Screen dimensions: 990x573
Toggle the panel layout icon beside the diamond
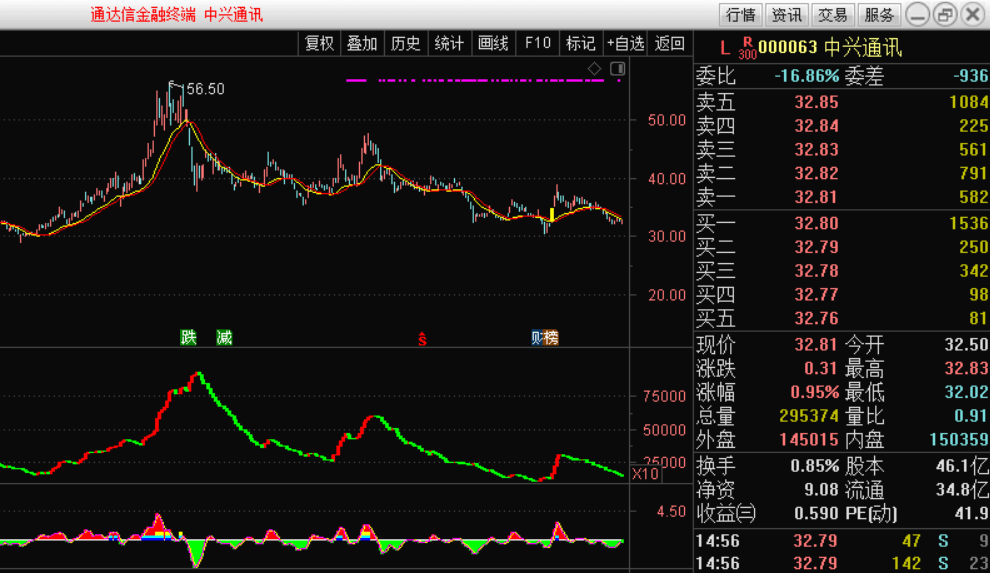(617, 68)
